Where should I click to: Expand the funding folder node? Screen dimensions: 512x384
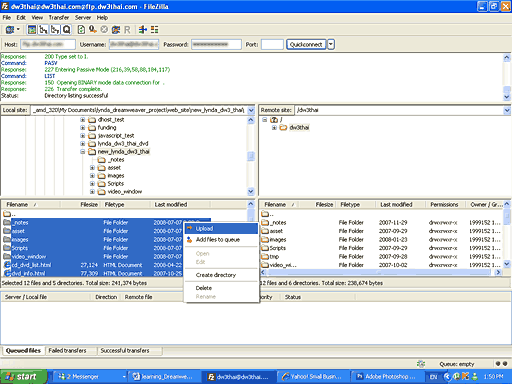tap(82, 127)
